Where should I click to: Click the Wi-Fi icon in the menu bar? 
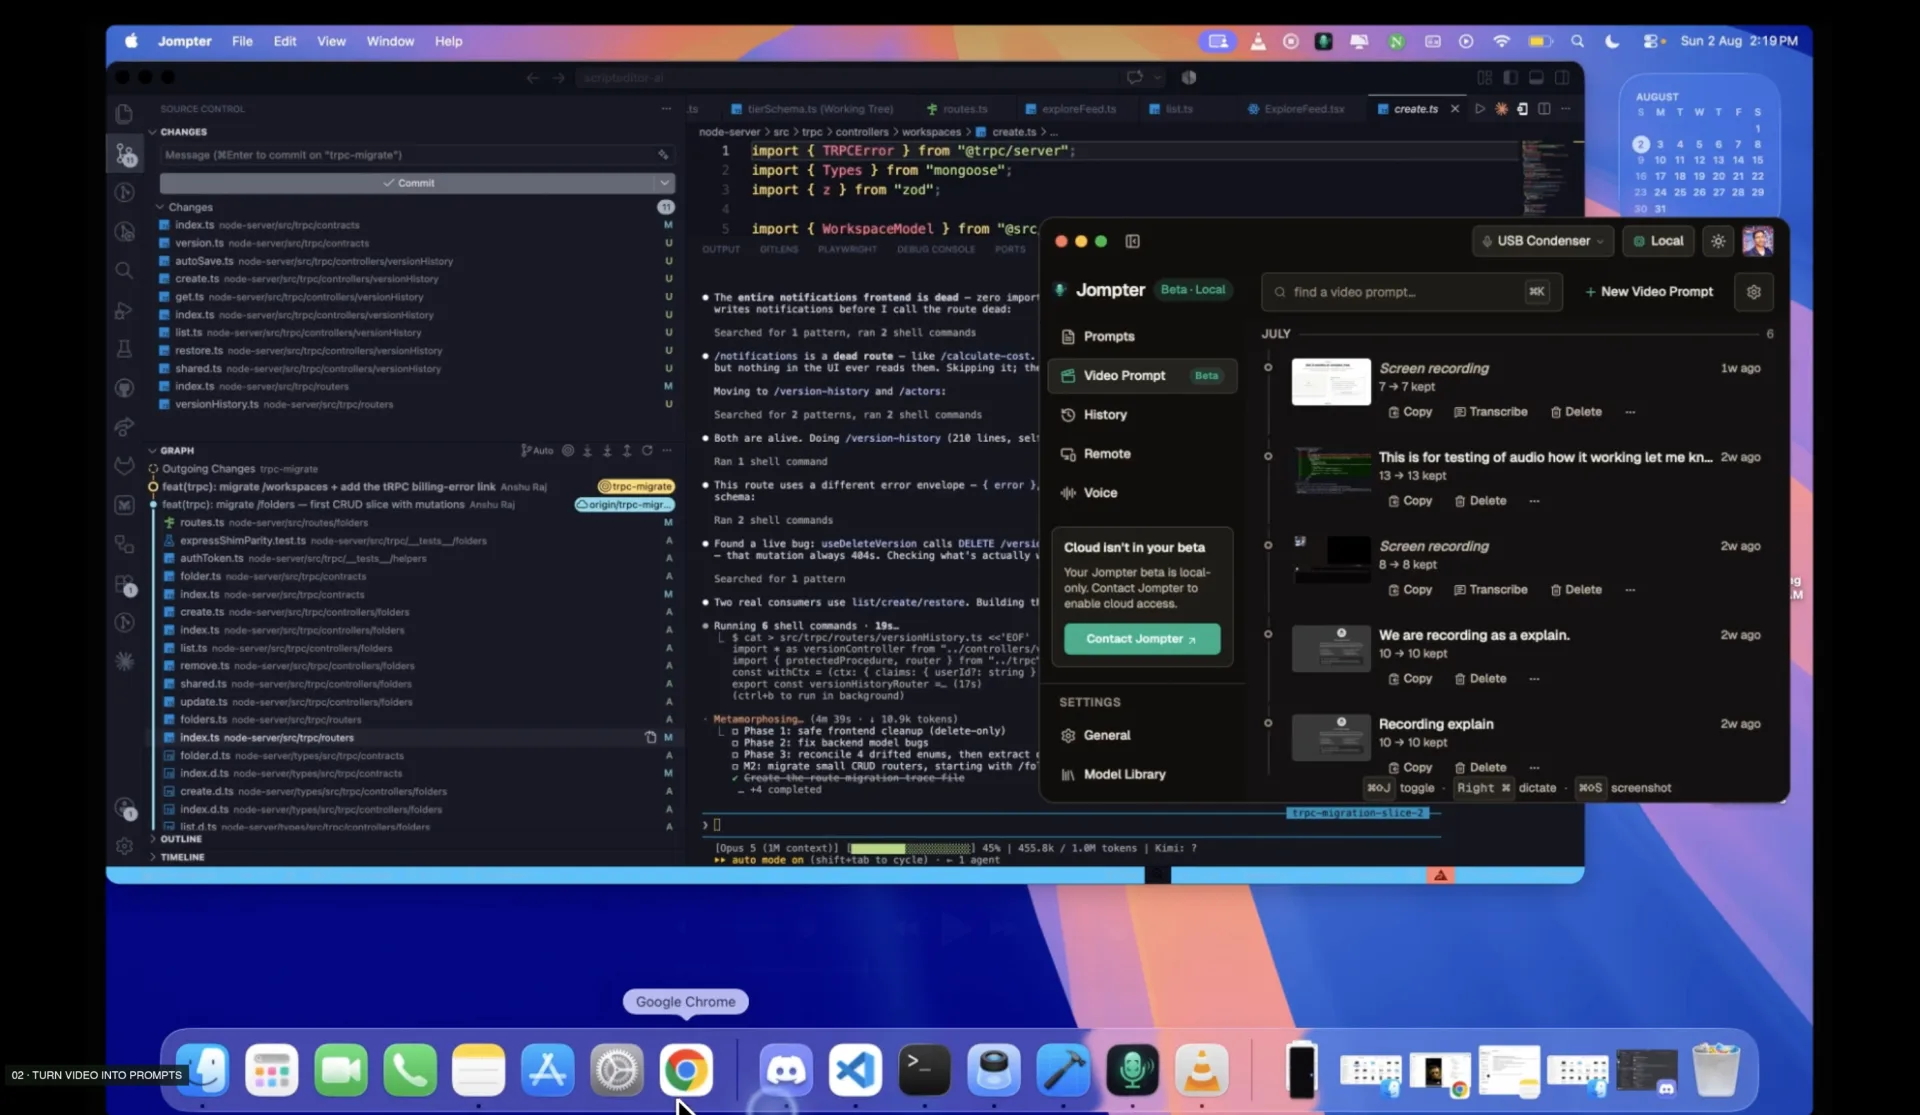click(x=1501, y=41)
